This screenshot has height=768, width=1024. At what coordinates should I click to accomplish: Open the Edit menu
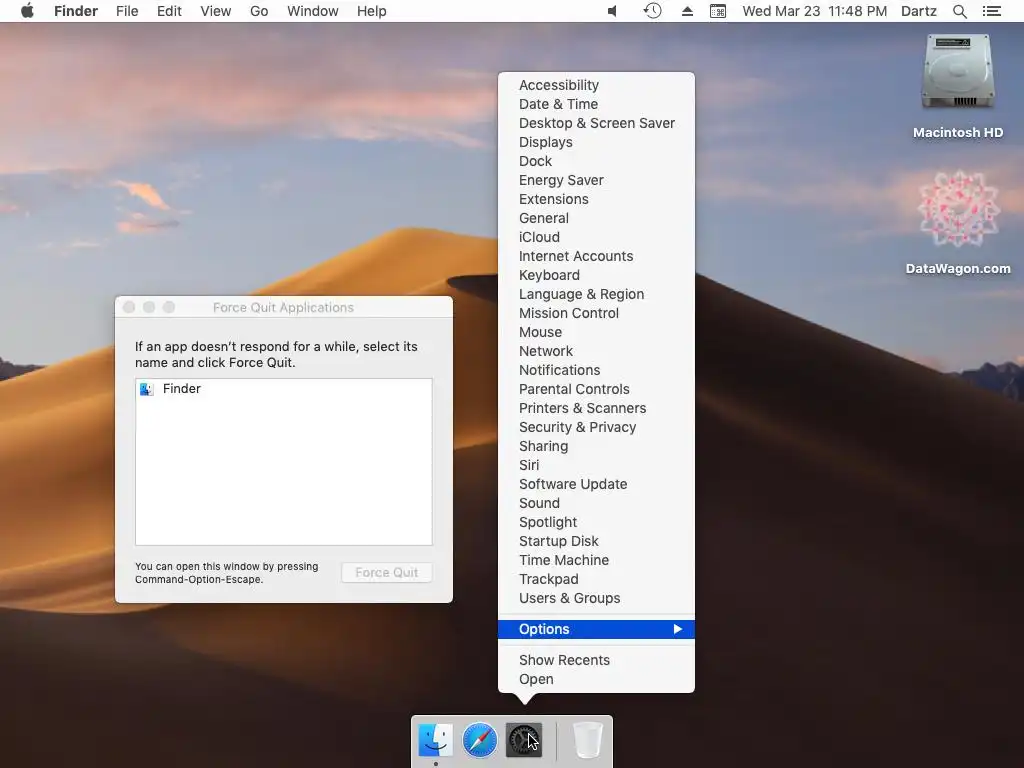(x=169, y=11)
